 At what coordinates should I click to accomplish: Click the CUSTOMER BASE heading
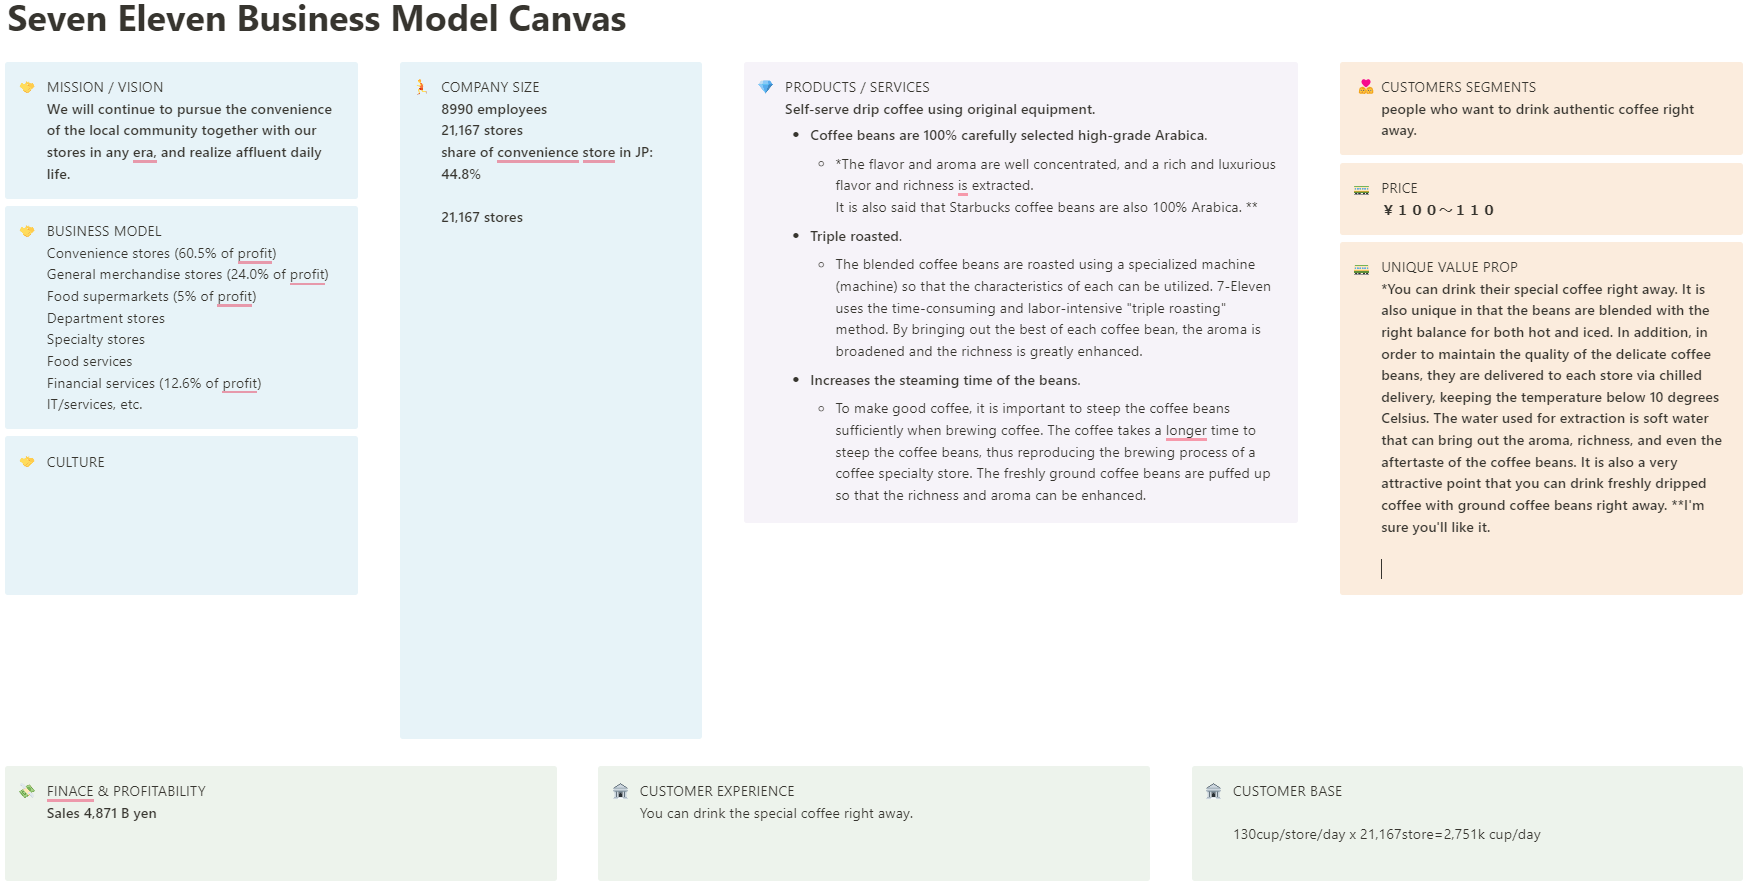pyautogui.click(x=1287, y=791)
